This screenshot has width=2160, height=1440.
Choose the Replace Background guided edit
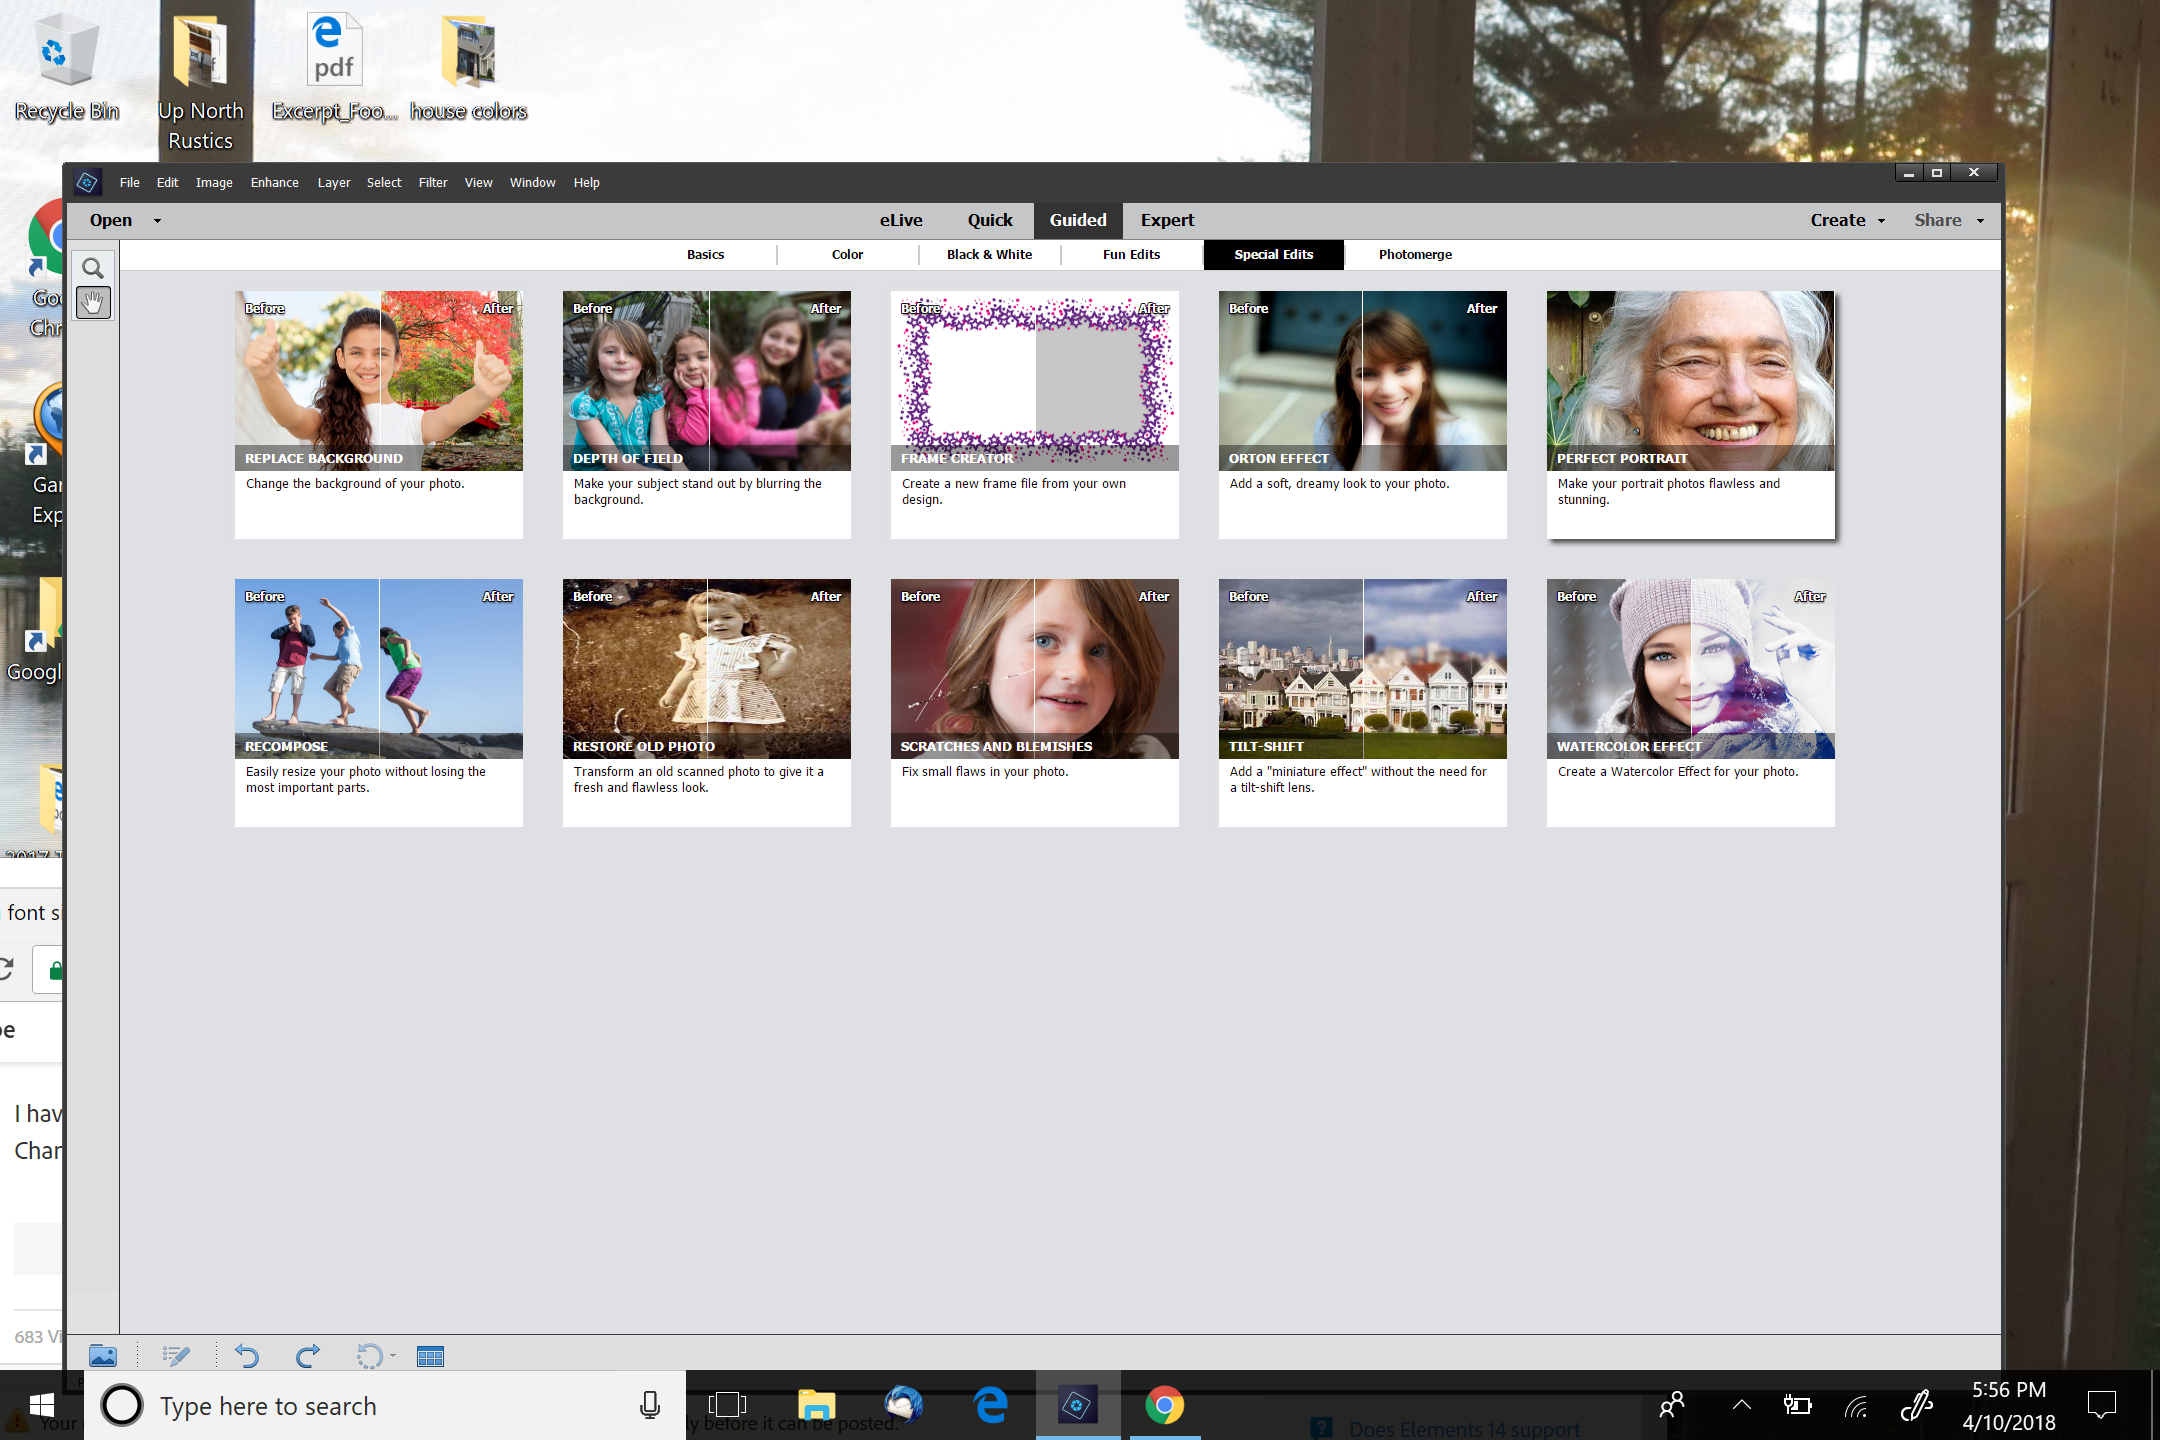[x=379, y=414]
